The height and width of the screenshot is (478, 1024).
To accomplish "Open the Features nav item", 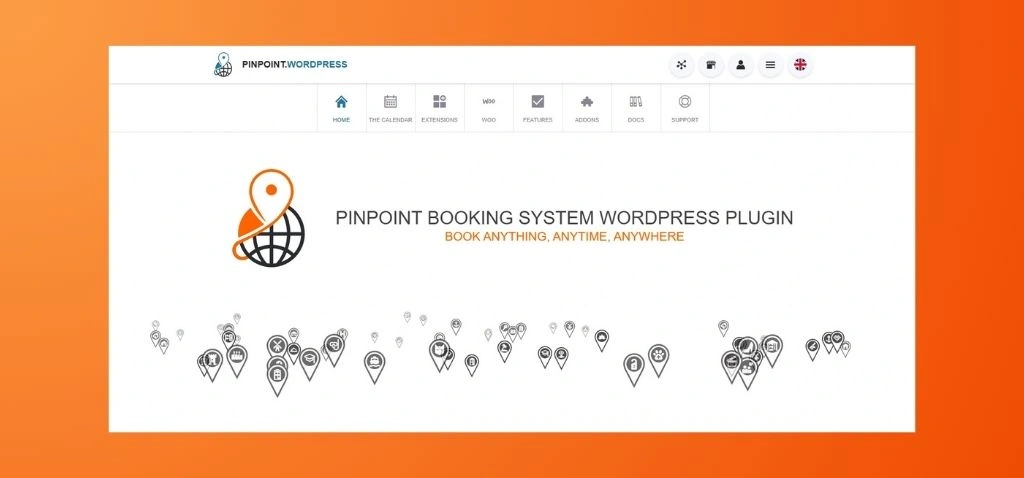I will [537, 108].
